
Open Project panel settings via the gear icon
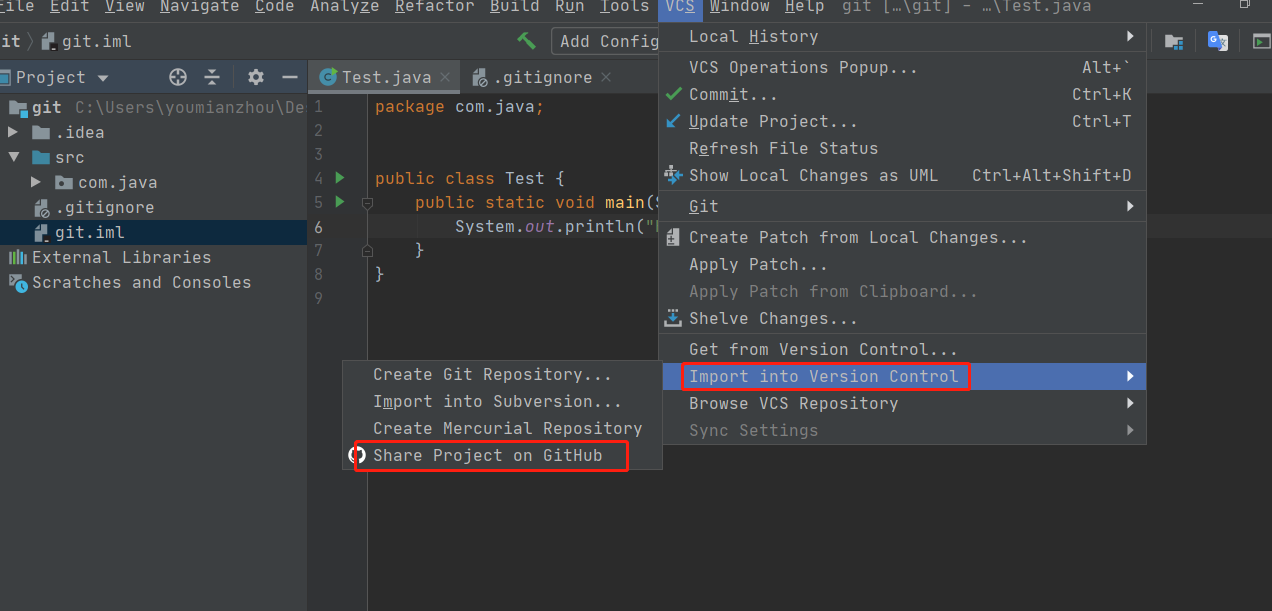click(x=255, y=77)
